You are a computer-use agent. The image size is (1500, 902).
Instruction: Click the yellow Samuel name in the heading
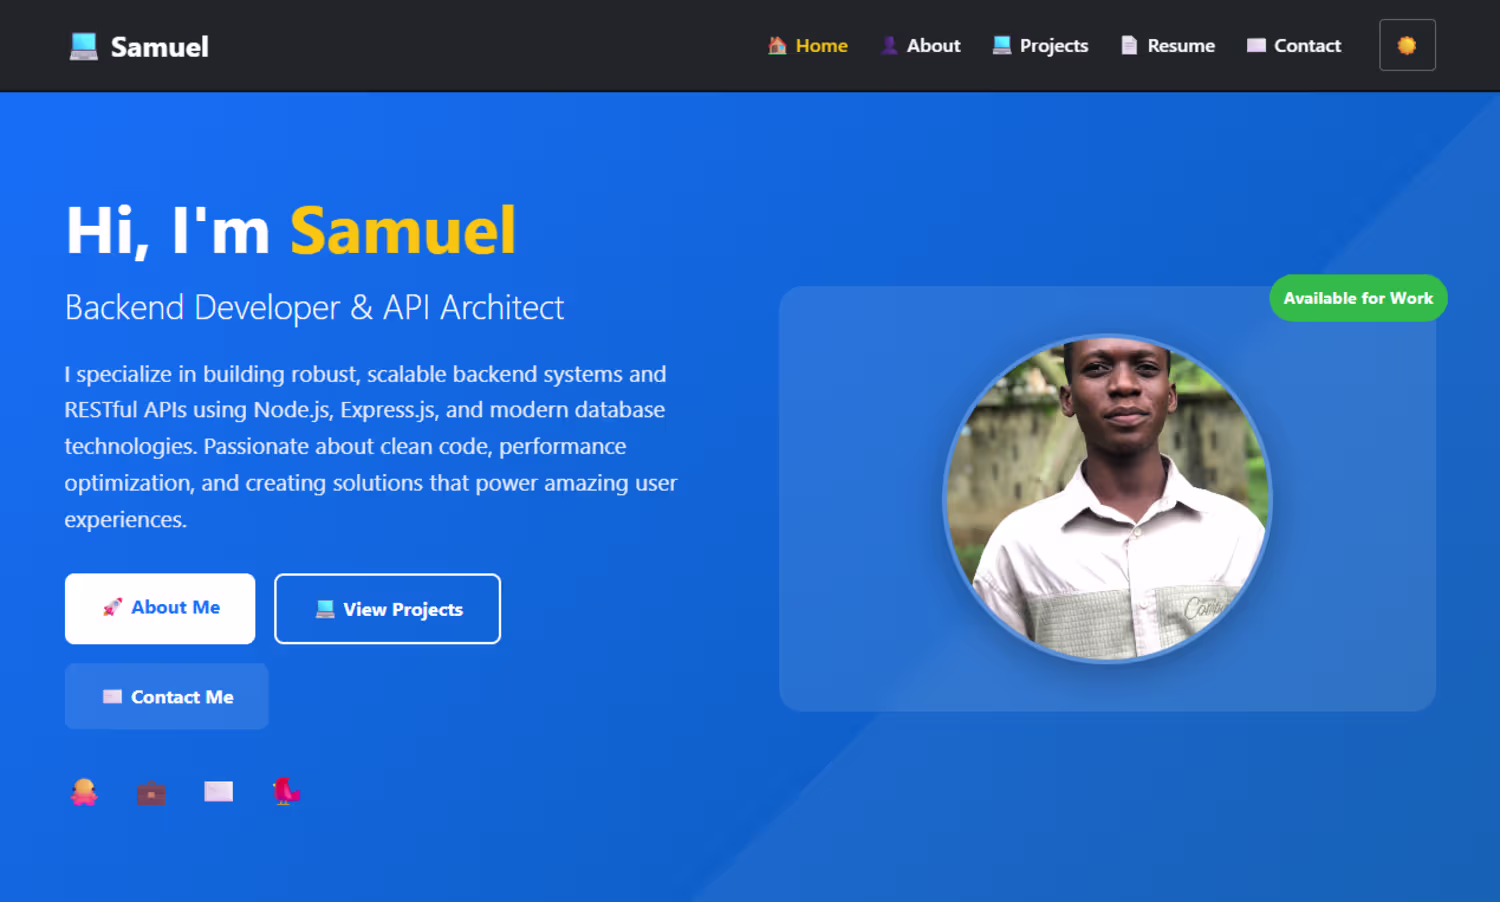403,231
